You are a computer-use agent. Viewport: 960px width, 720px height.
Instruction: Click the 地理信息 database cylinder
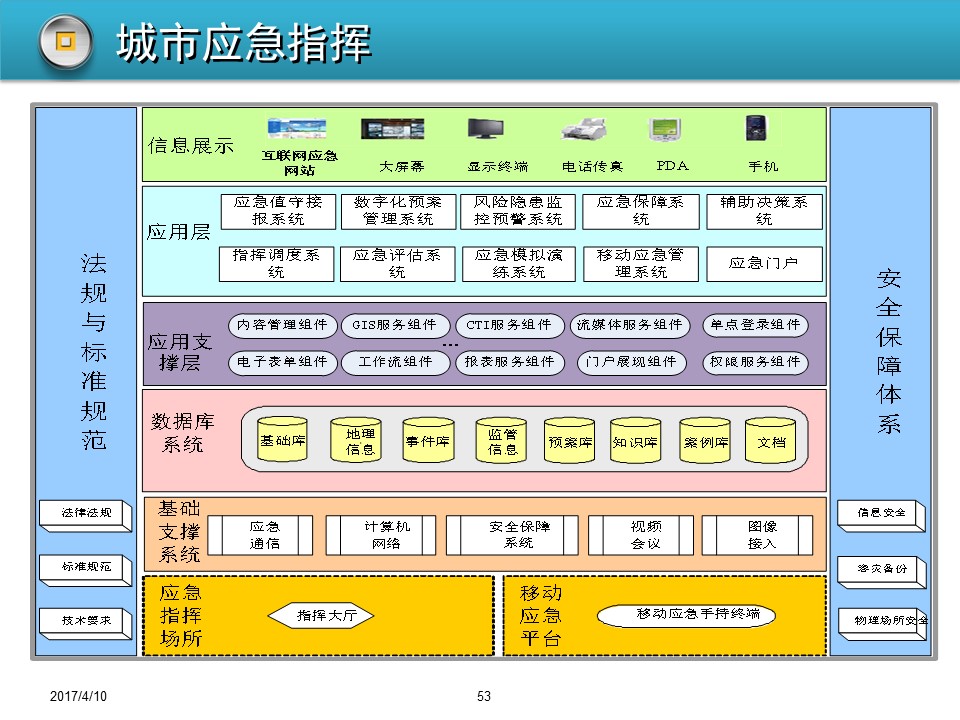click(356, 440)
